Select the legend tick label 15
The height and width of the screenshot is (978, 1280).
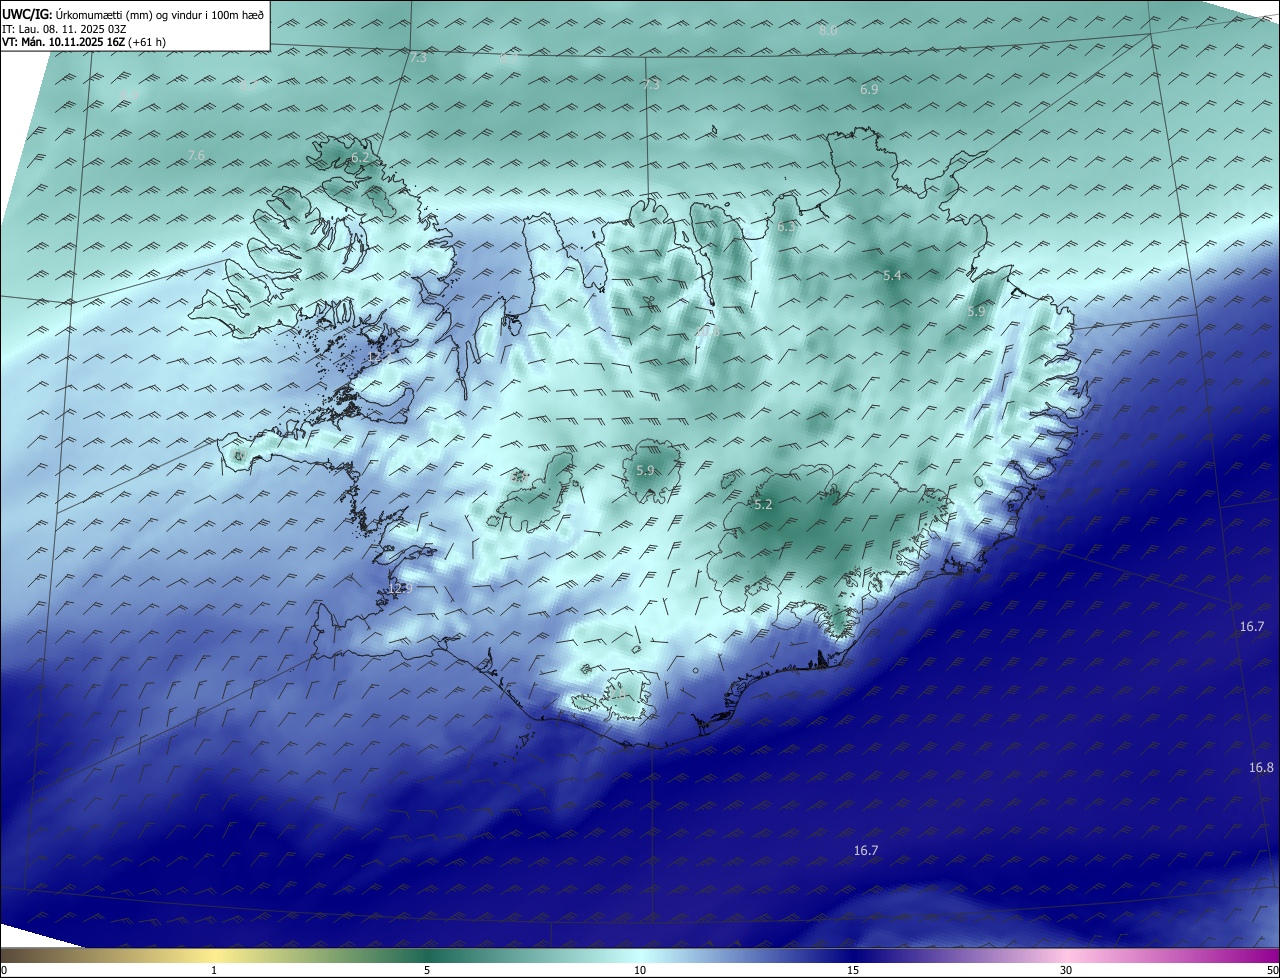point(853,970)
